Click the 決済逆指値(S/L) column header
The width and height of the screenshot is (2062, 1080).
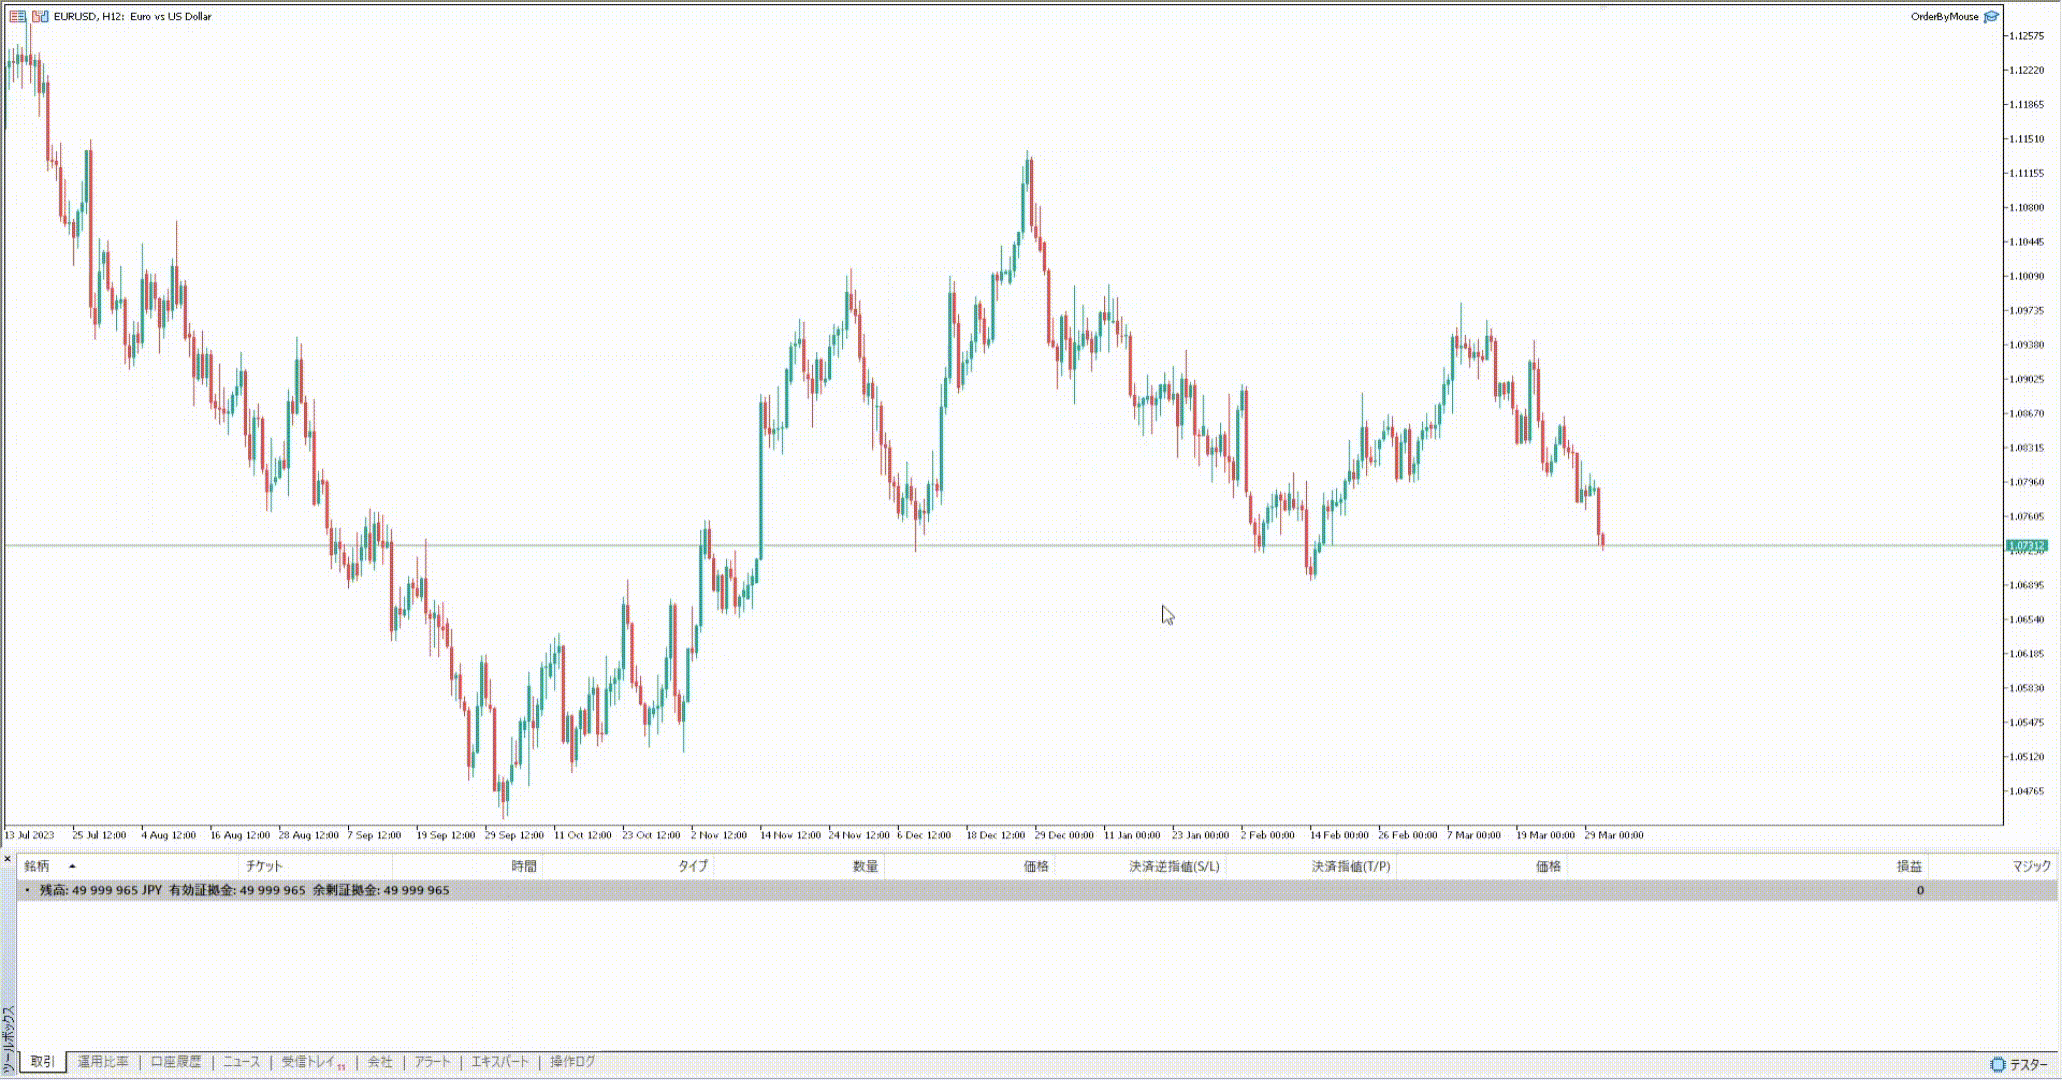point(1174,866)
